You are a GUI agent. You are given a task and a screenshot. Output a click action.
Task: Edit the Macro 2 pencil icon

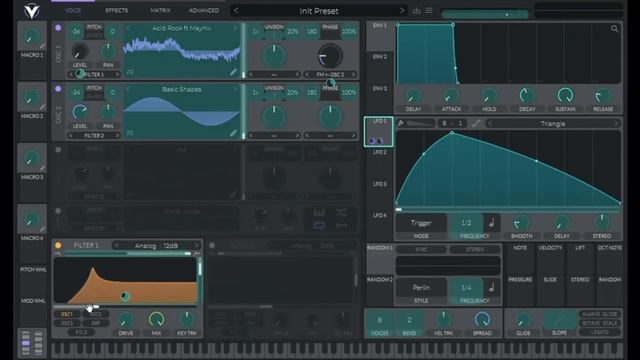click(x=42, y=107)
